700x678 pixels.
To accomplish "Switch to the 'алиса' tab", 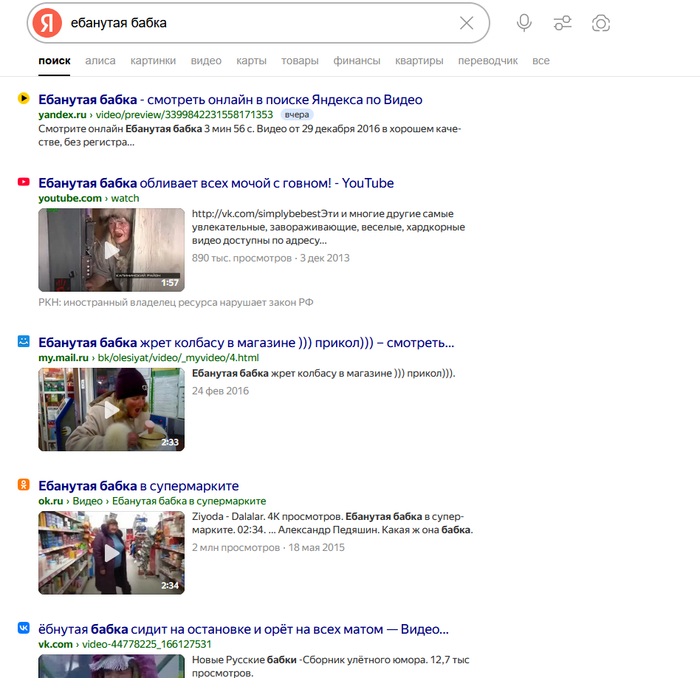I will [100, 61].
